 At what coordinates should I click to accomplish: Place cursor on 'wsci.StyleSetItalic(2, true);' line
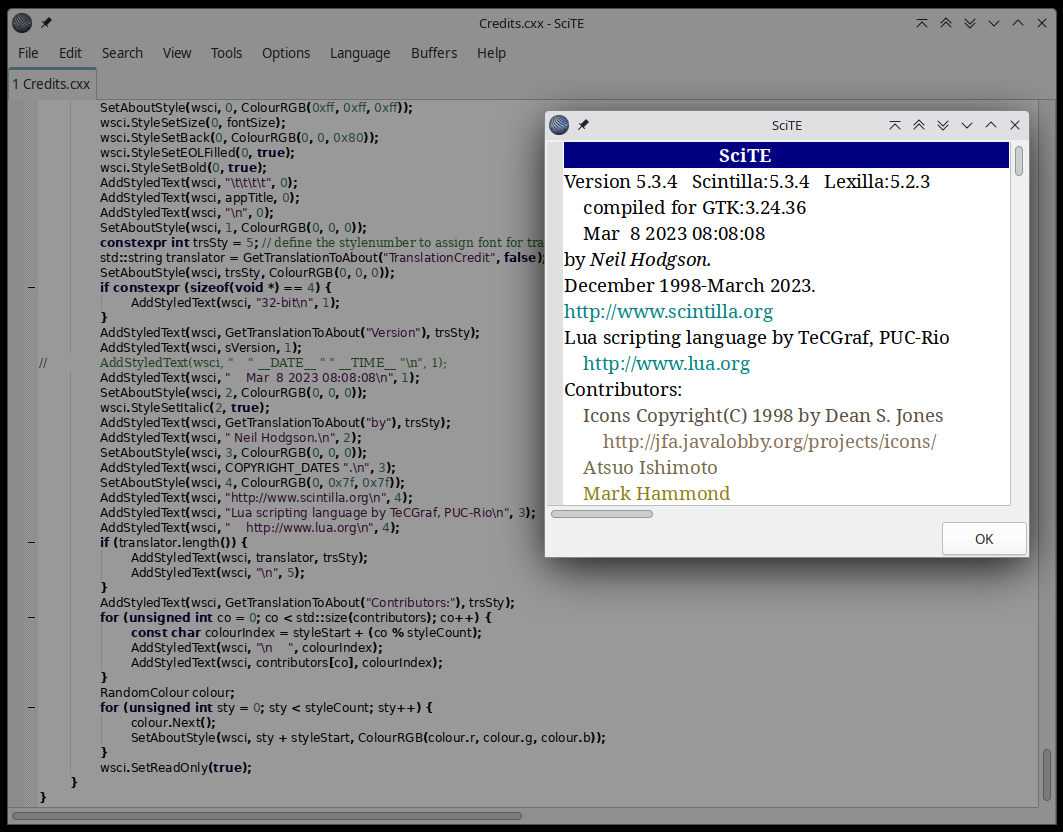184,408
